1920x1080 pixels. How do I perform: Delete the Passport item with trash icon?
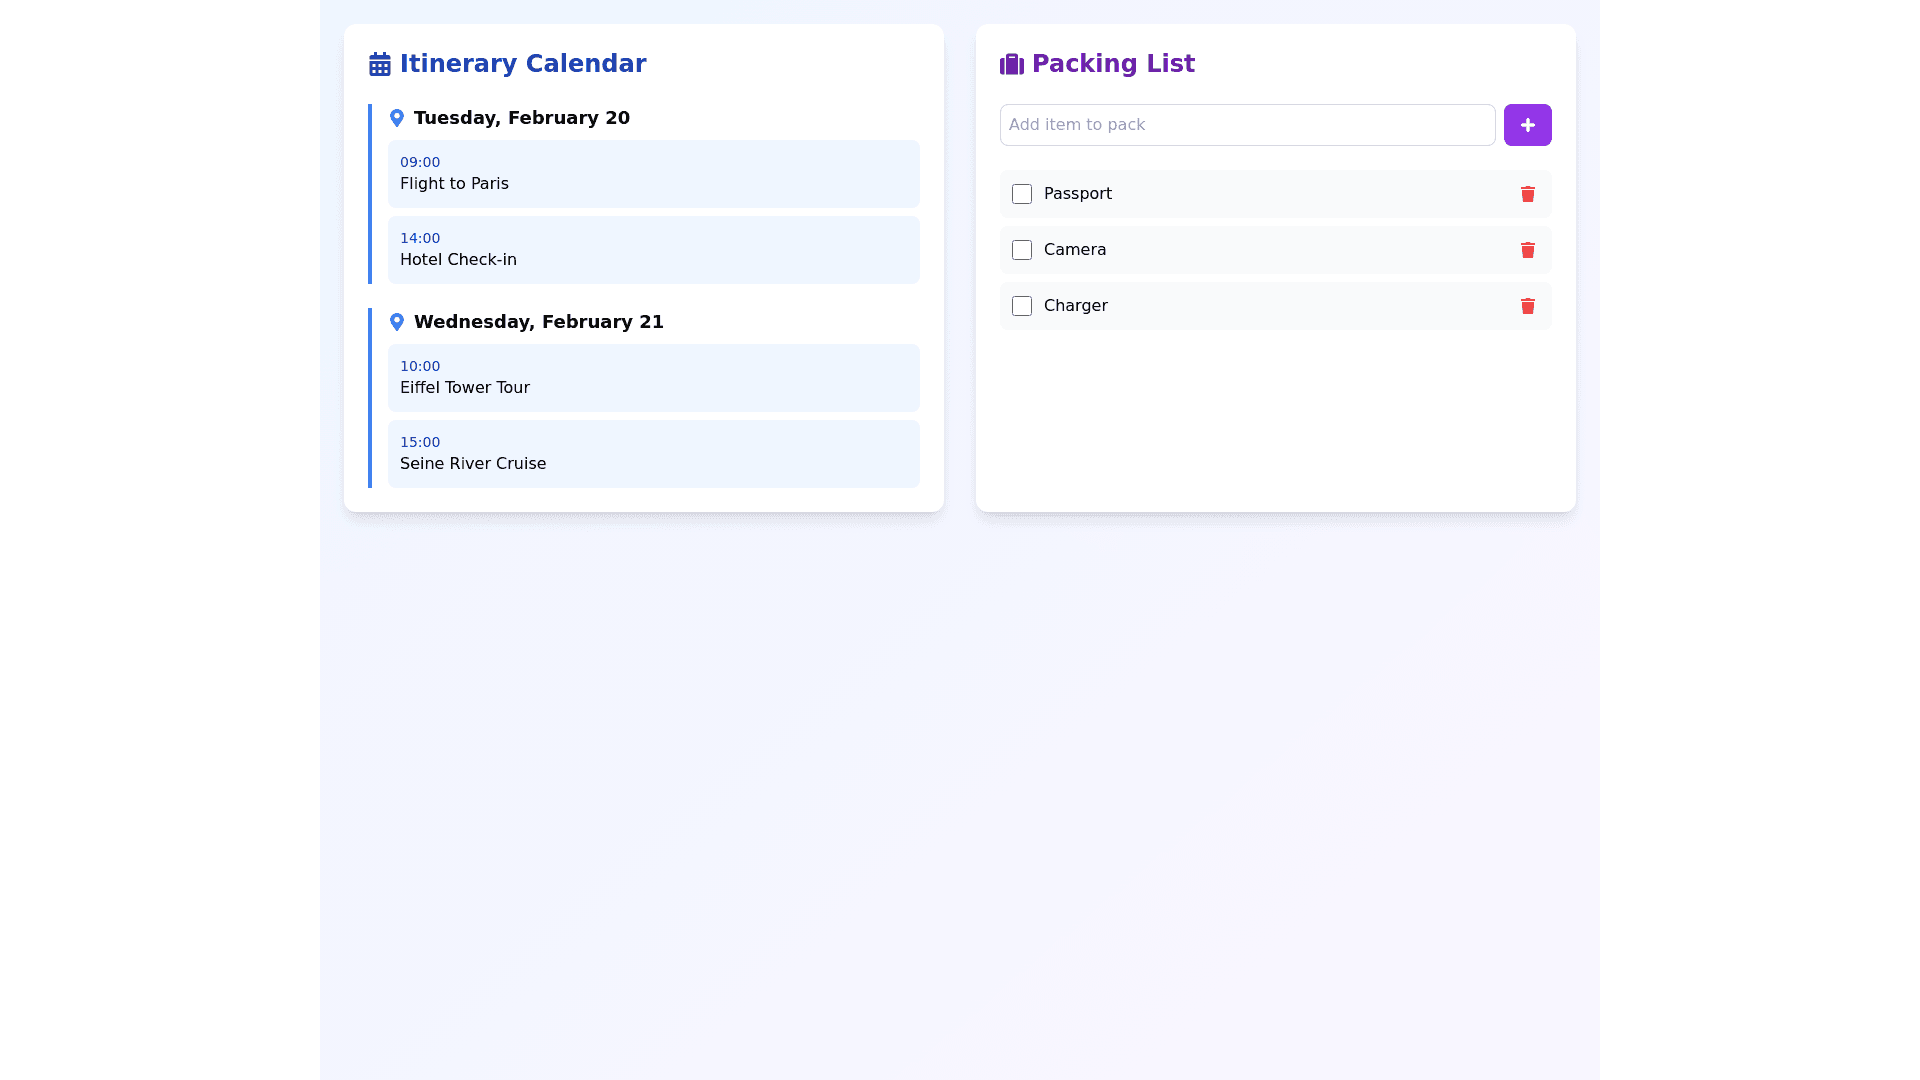tap(1527, 194)
